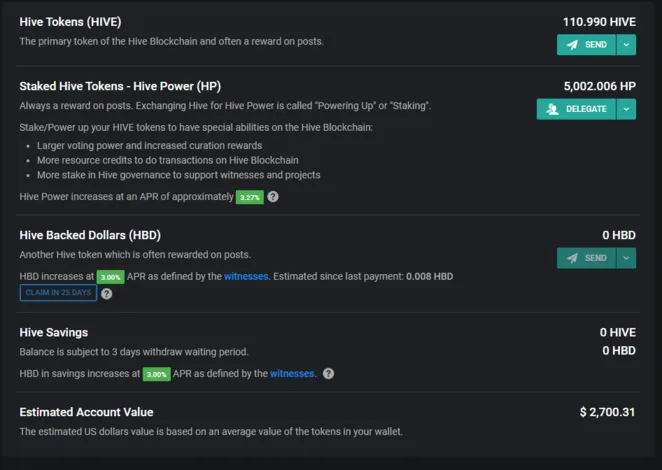Open witnesses link in HBD increases line
Screen dimensions: 662x470
(x=246, y=276)
